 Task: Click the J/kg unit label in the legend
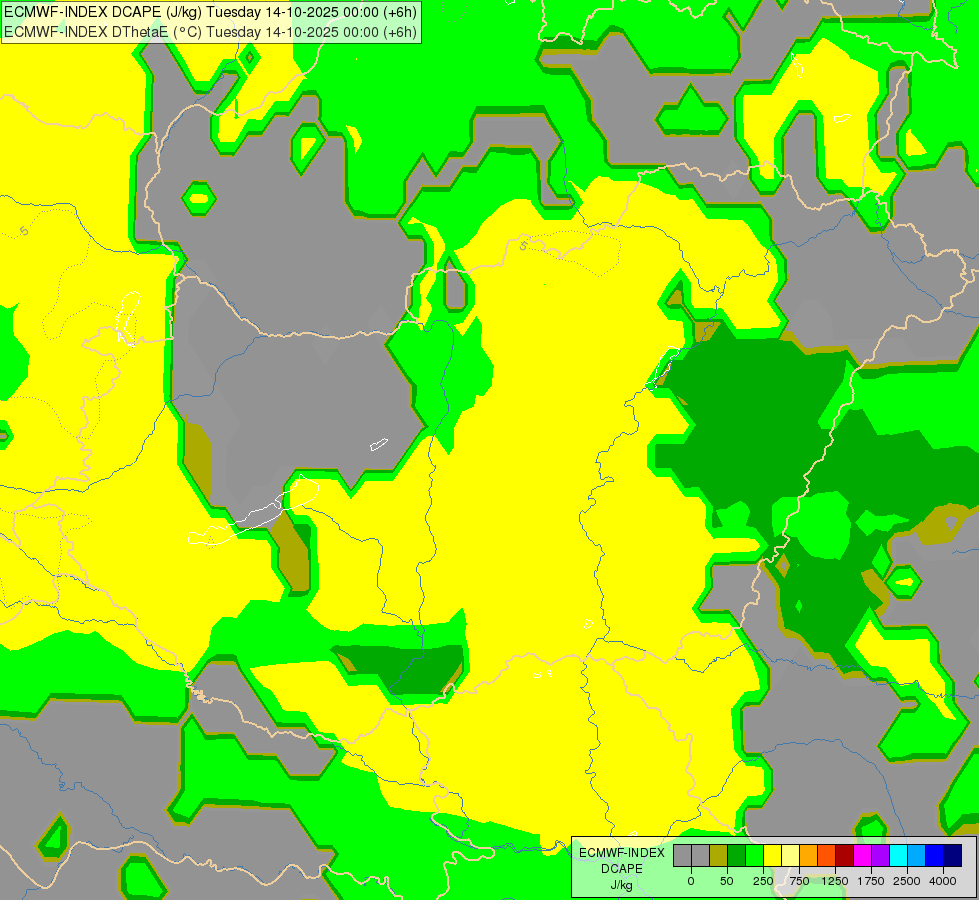click(x=622, y=885)
